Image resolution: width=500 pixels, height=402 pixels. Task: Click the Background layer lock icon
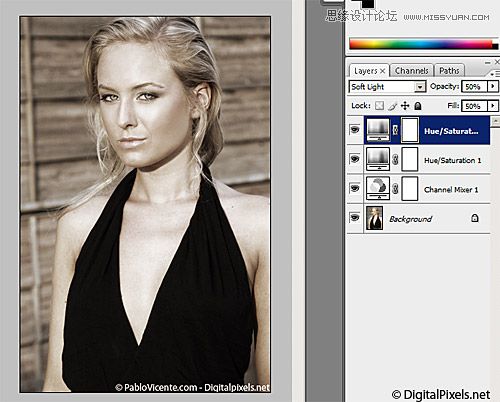475,218
